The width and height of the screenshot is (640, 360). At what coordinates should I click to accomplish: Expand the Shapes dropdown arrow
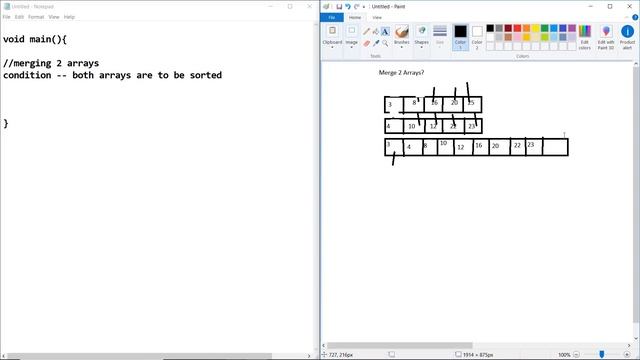coord(422,47)
